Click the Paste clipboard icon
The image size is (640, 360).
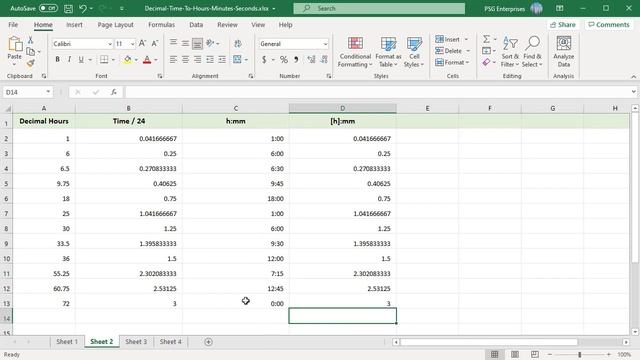(x=15, y=44)
